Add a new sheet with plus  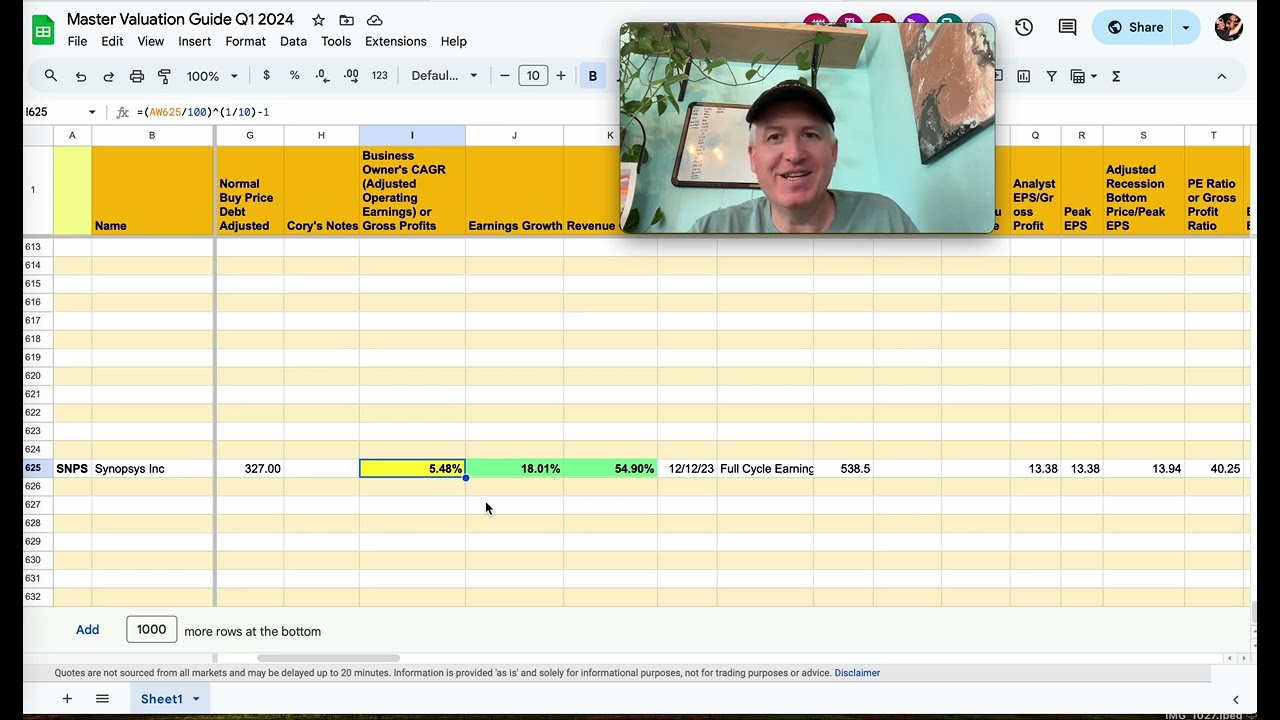(x=67, y=699)
